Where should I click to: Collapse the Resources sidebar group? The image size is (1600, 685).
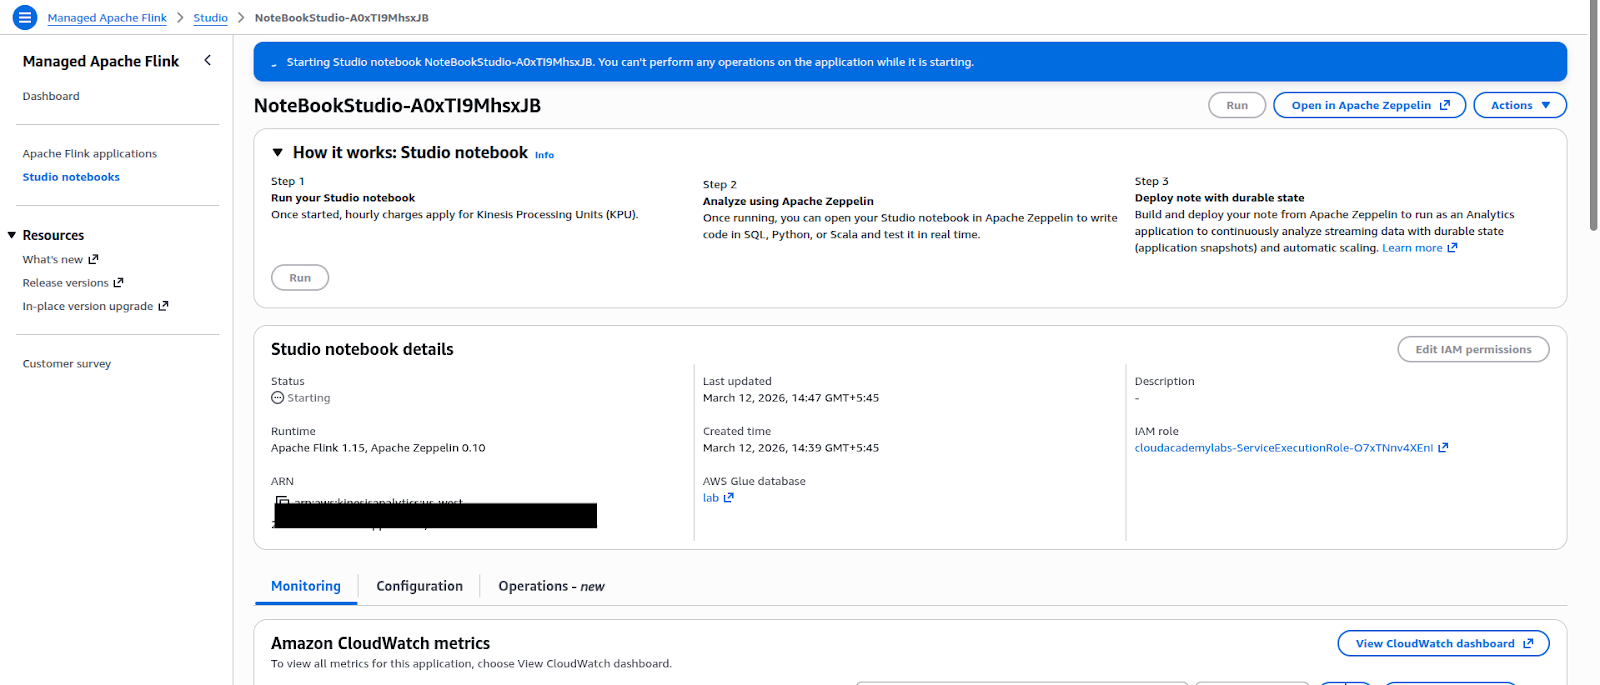[12, 236]
